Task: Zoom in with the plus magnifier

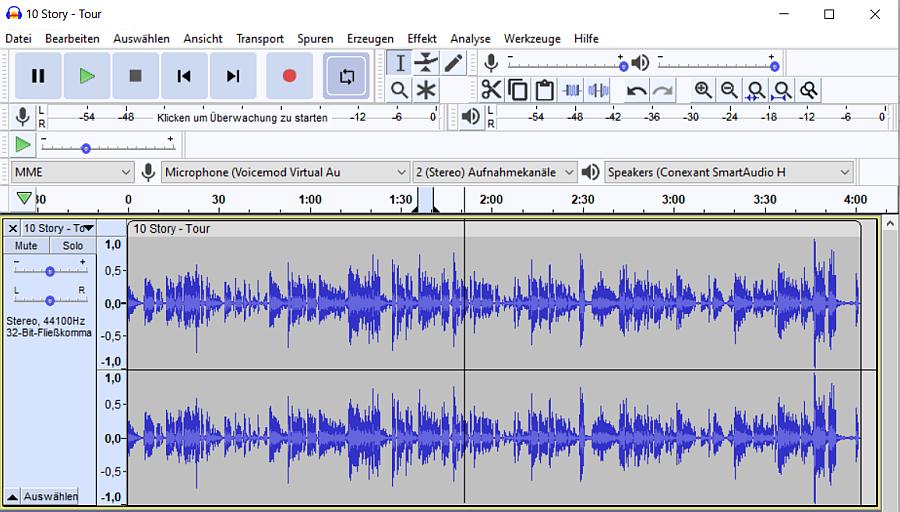Action: (703, 90)
